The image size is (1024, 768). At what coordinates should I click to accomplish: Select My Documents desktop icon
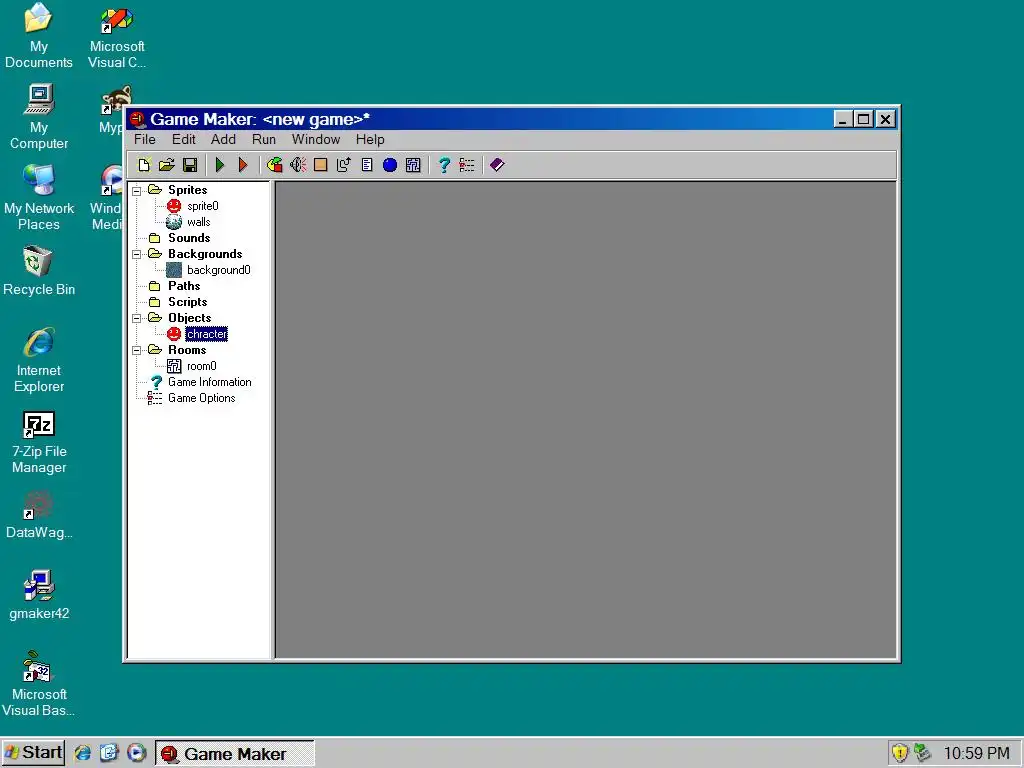[39, 36]
